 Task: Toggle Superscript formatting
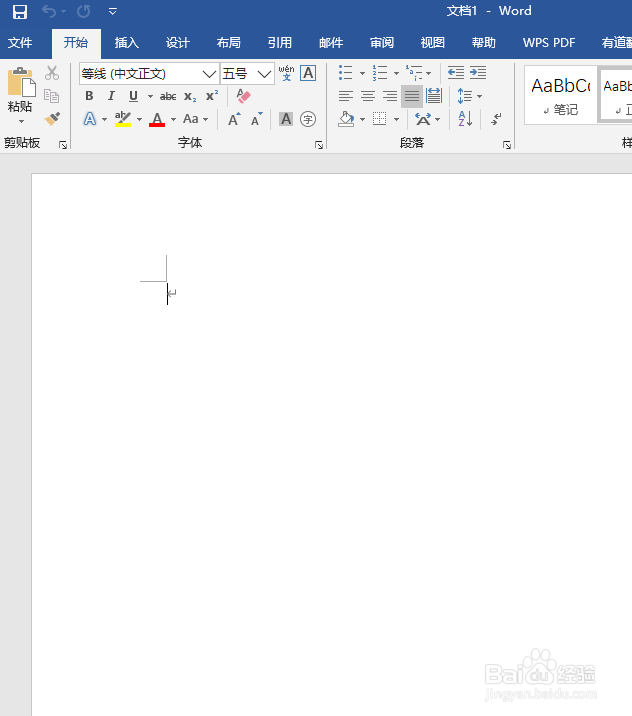tap(212, 96)
